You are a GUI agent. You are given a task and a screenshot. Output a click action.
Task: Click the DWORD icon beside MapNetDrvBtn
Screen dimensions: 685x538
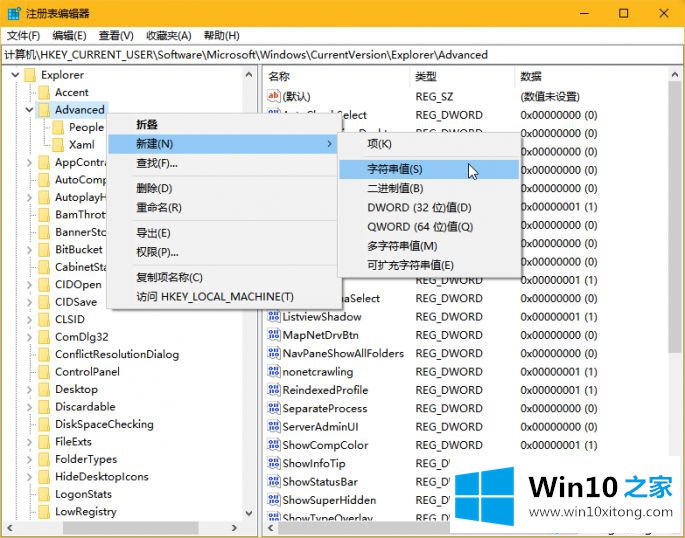(273, 335)
